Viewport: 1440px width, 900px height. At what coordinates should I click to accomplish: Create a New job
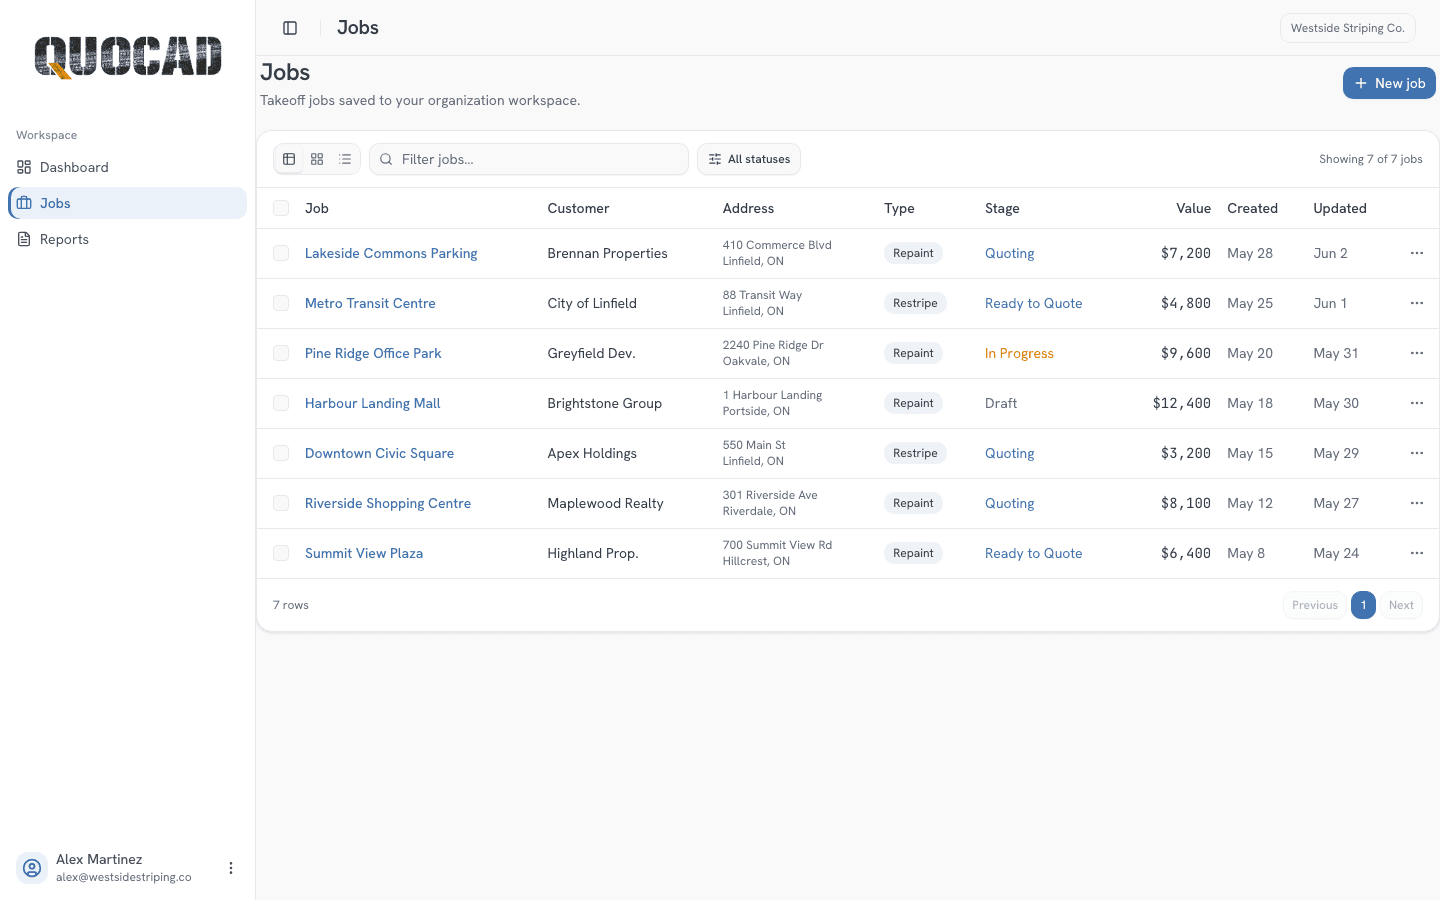coord(1389,83)
